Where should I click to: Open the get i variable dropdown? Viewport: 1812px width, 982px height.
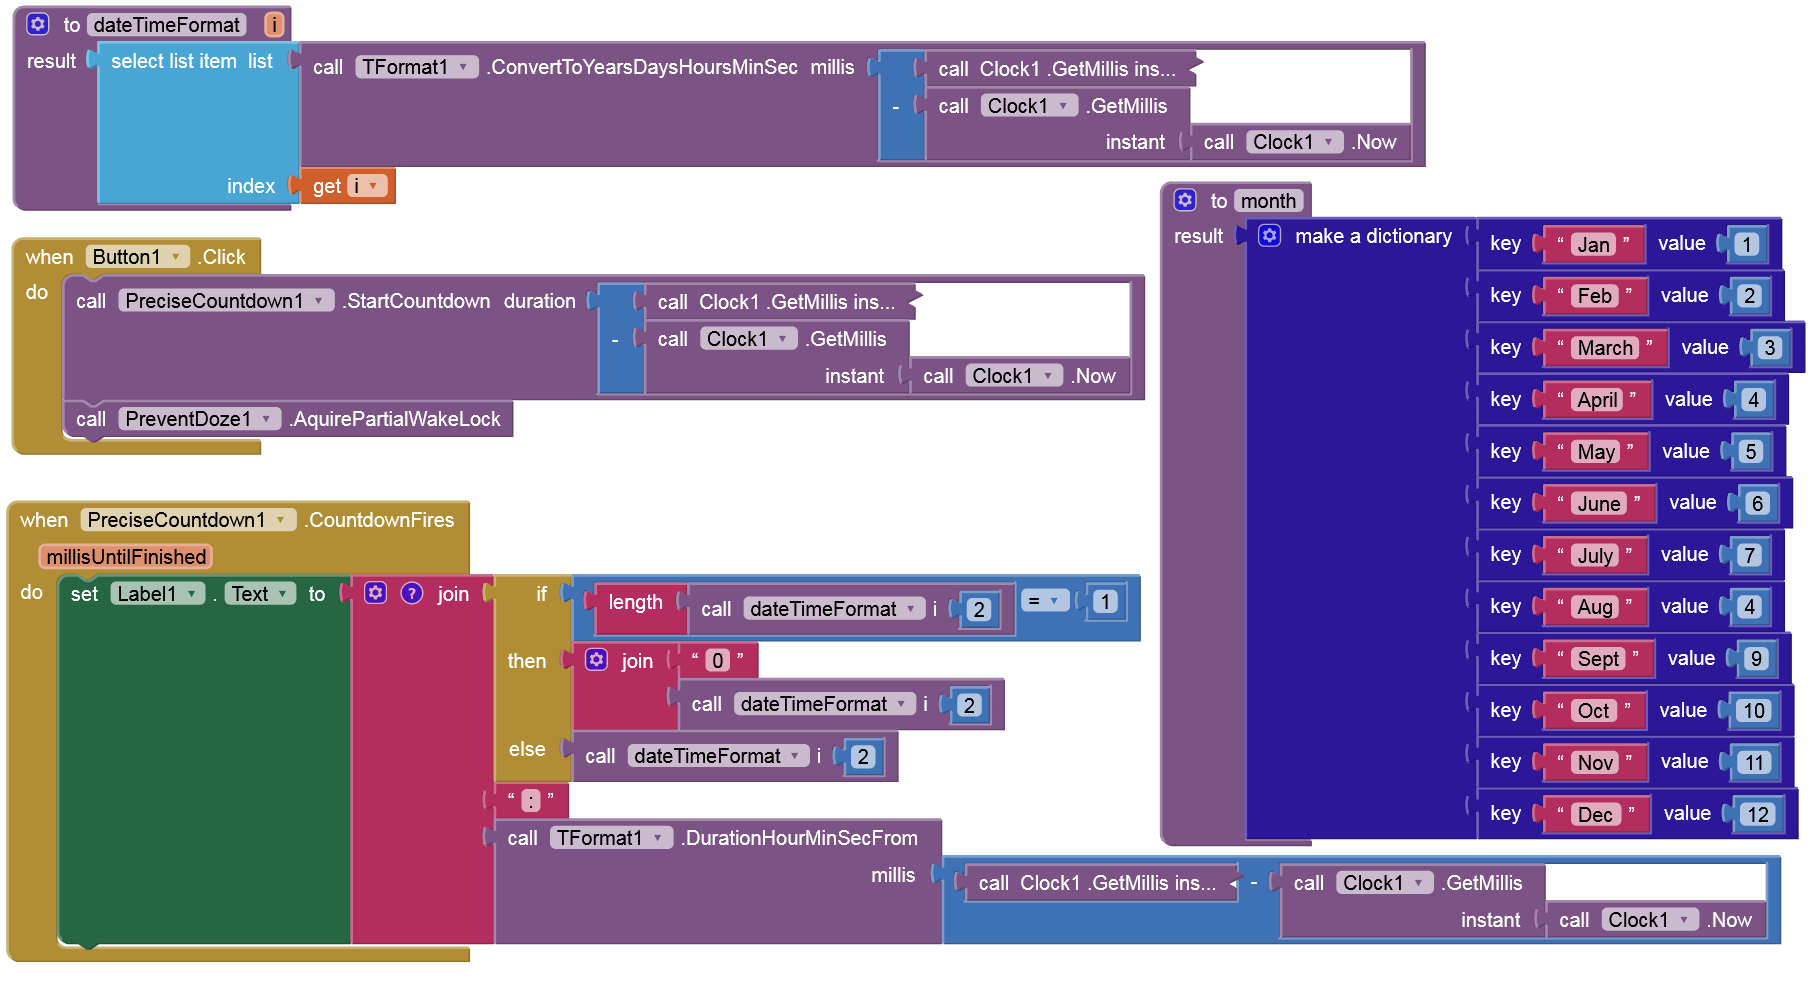373,186
